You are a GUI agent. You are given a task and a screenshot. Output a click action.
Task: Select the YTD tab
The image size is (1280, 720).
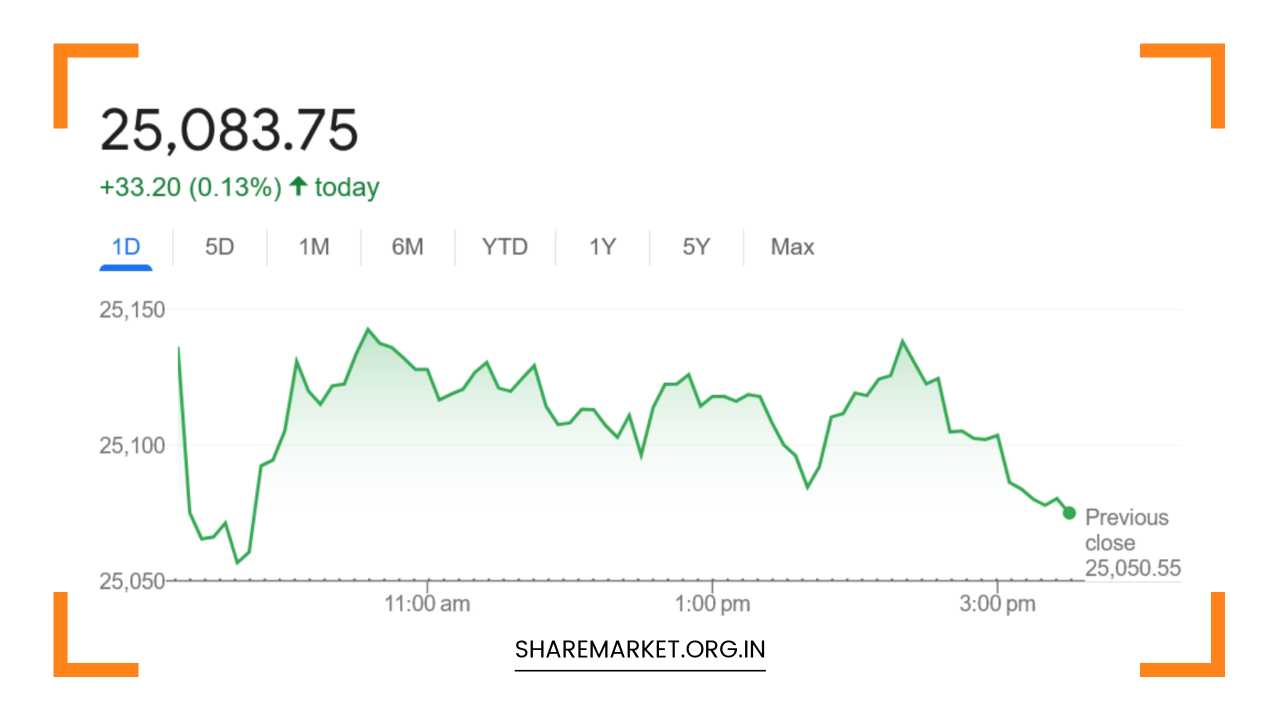click(x=504, y=247)
